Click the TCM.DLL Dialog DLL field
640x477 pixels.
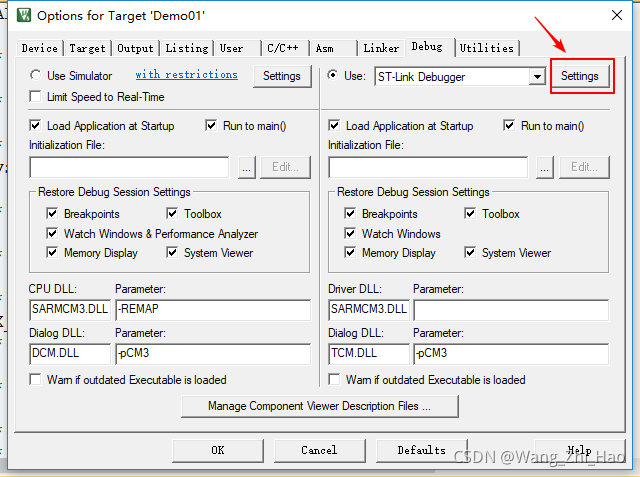pyautogui.click(x=369, y=354)
